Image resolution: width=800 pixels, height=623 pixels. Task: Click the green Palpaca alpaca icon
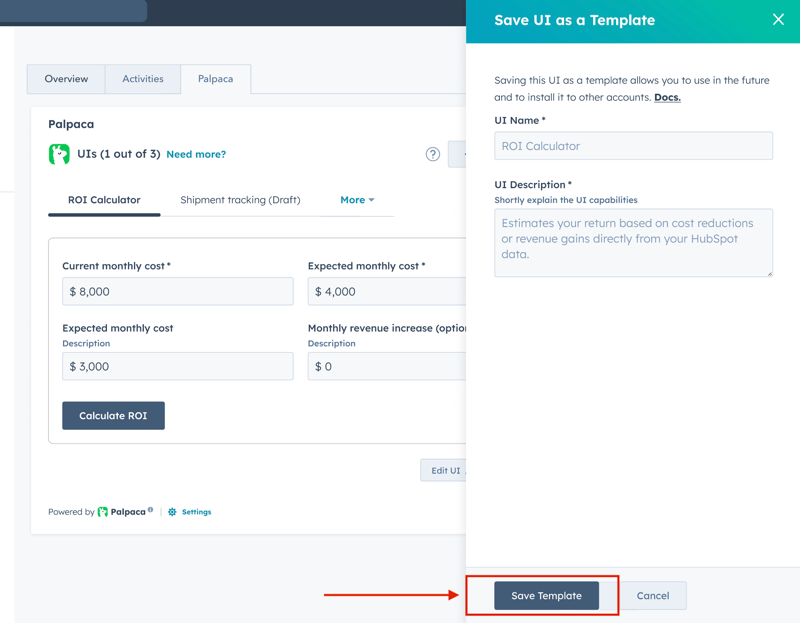pos(59,154)
